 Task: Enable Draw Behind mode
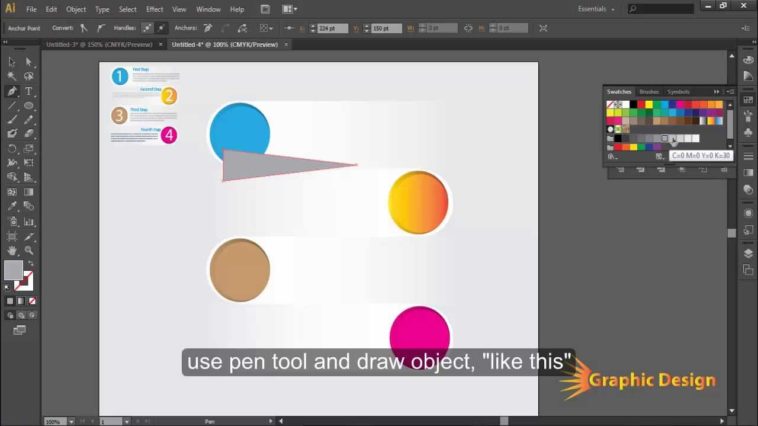coord(21,315)
